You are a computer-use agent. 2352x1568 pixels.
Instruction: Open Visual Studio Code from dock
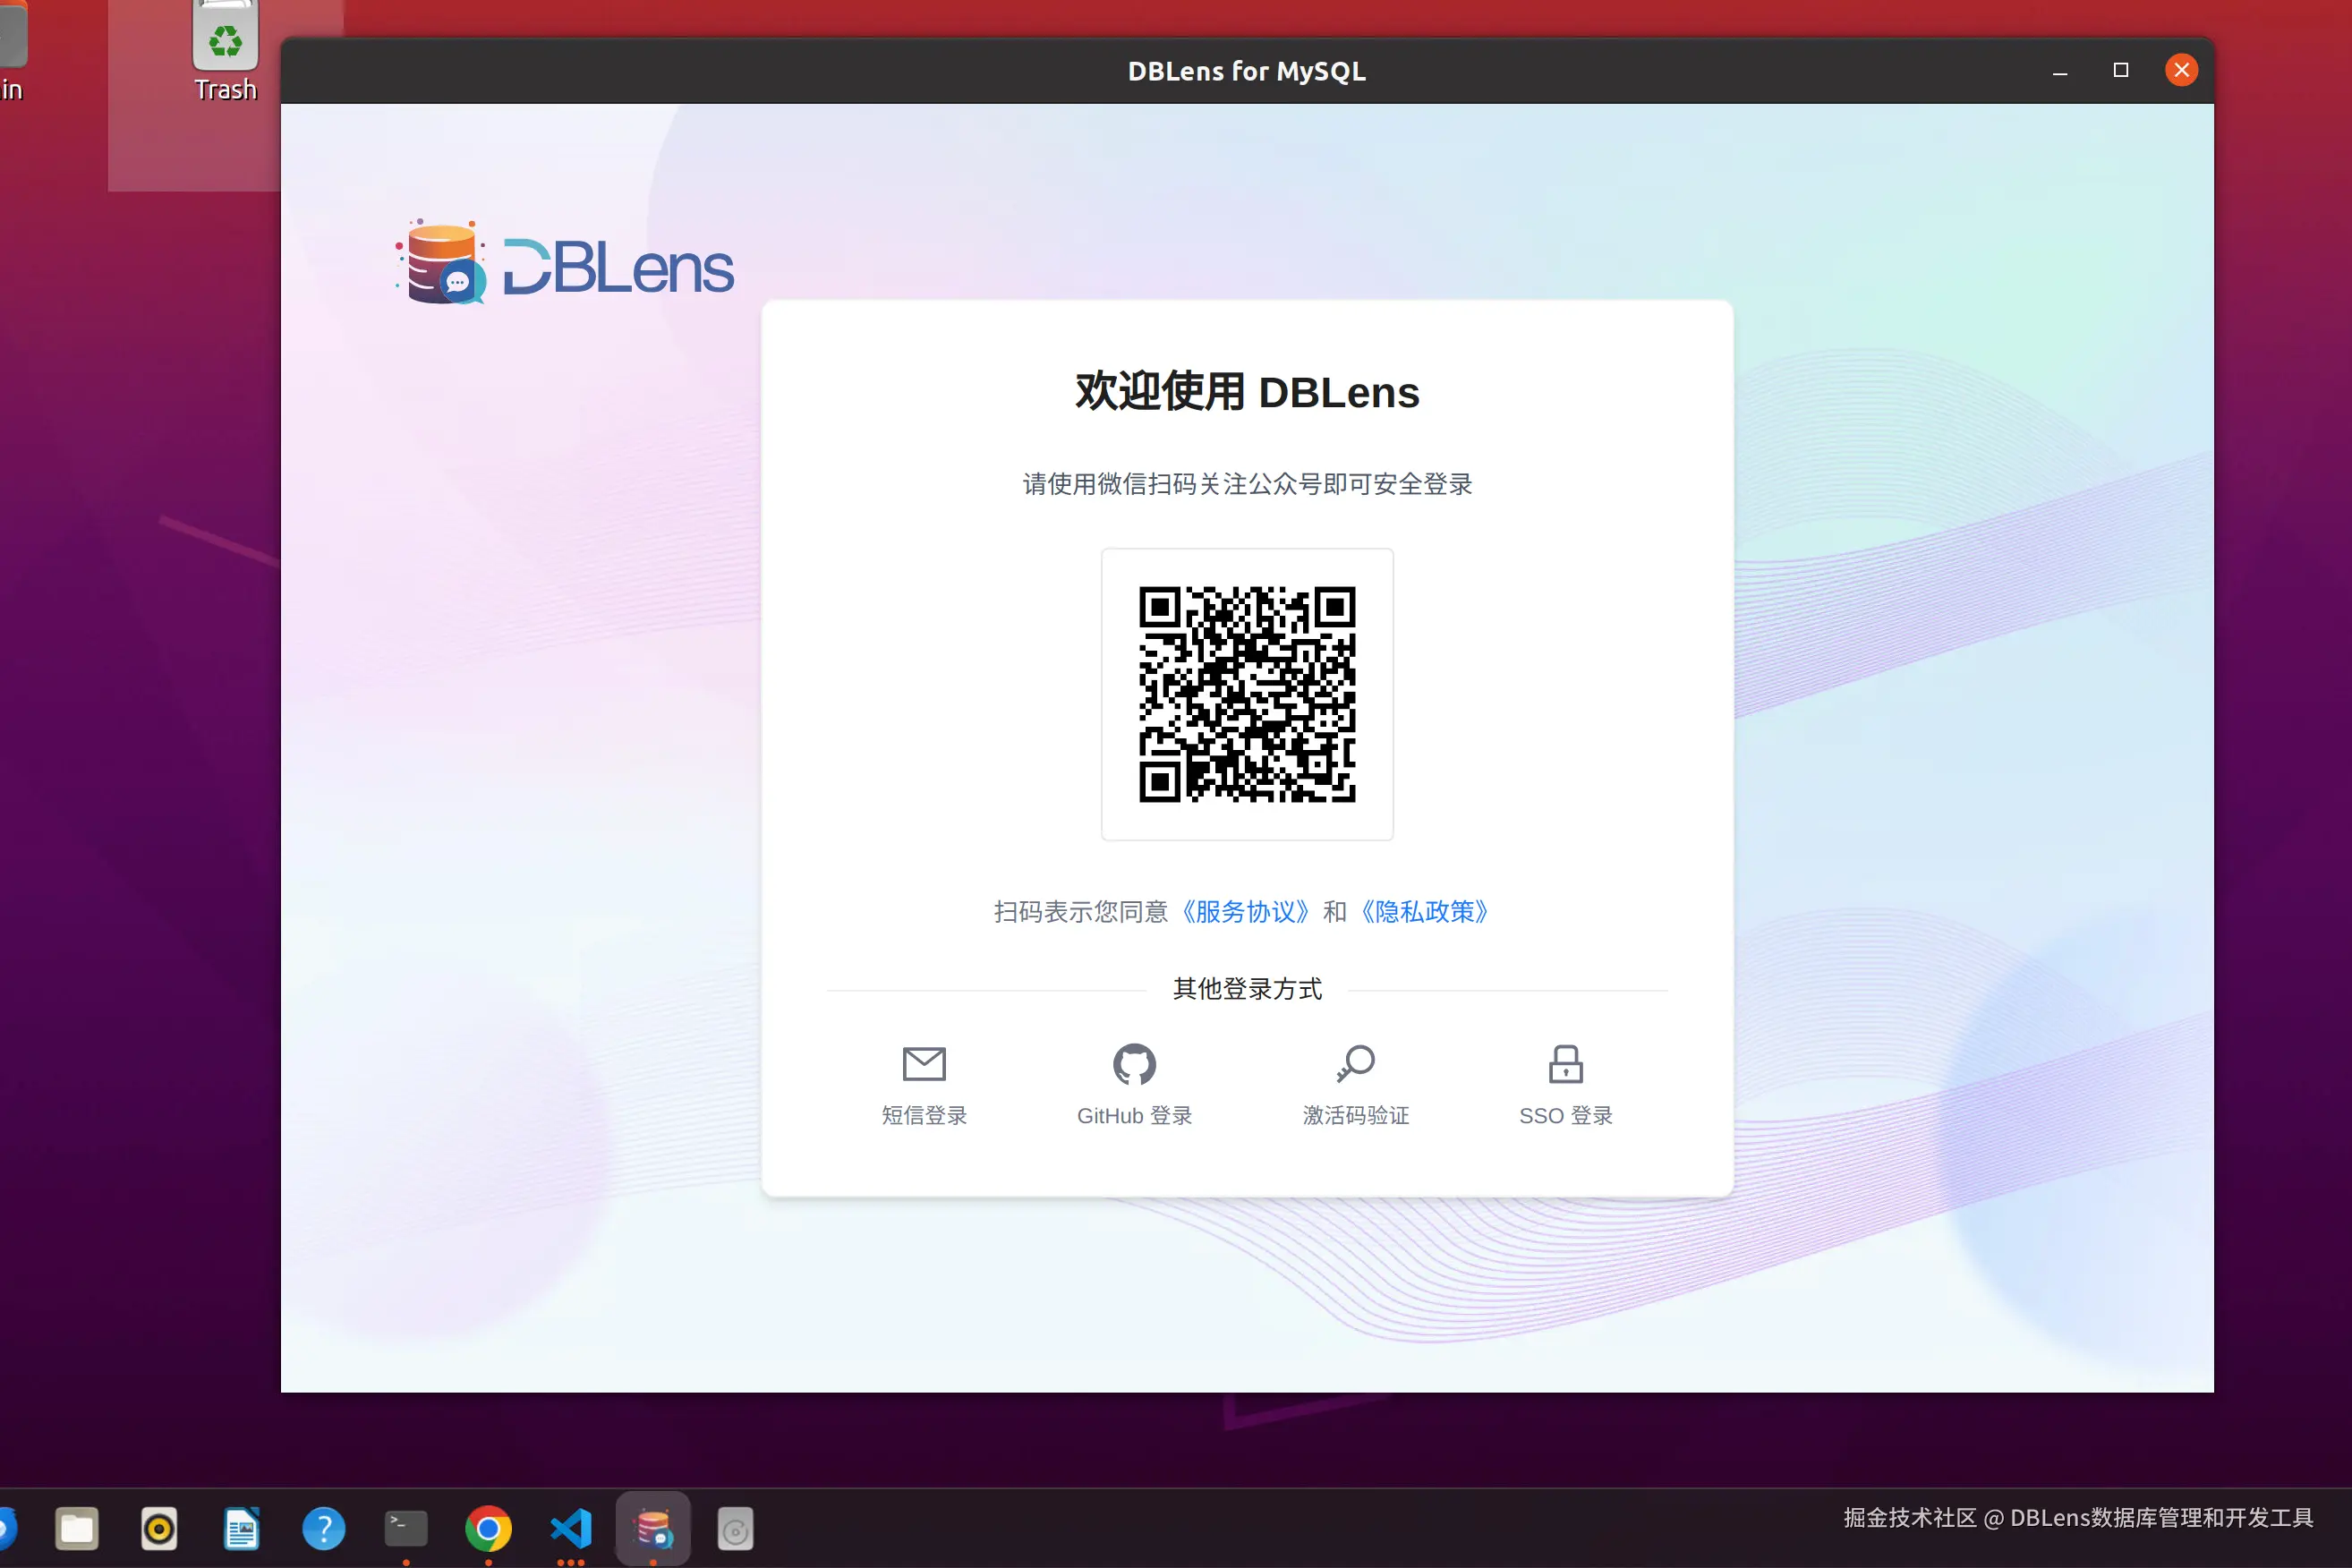pyautogui.click(x=571, y=1528)
